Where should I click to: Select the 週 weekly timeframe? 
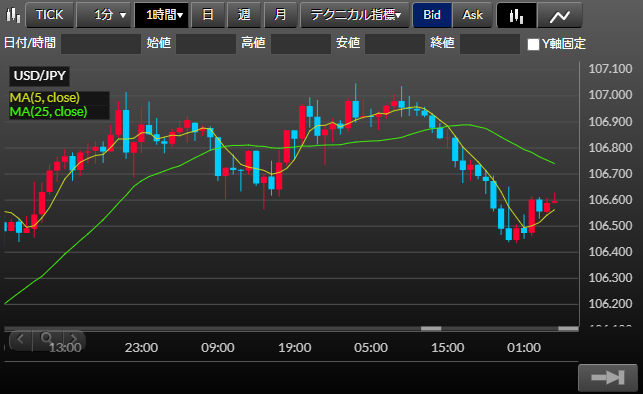[x=244, y=15]
